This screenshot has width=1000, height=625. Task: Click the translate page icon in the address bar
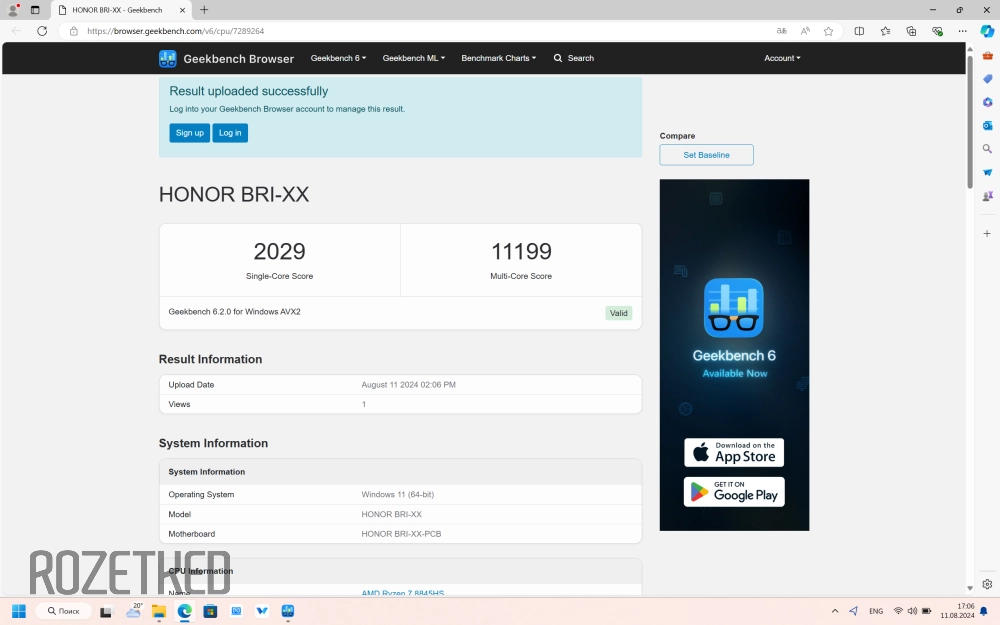[x=782, y=31]
